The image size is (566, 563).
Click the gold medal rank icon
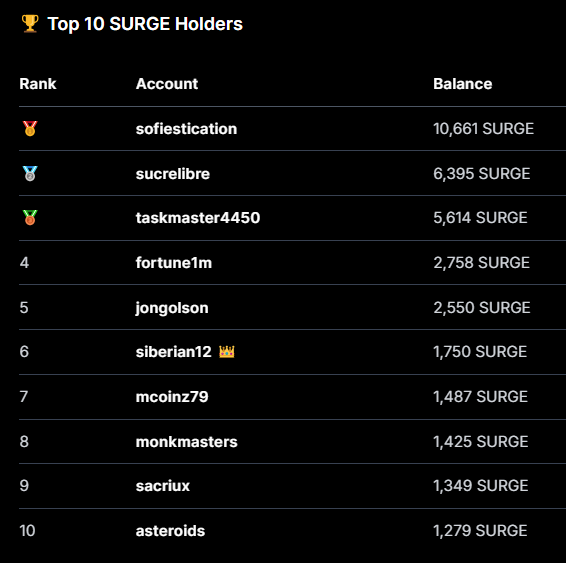[x=30, y=128]
